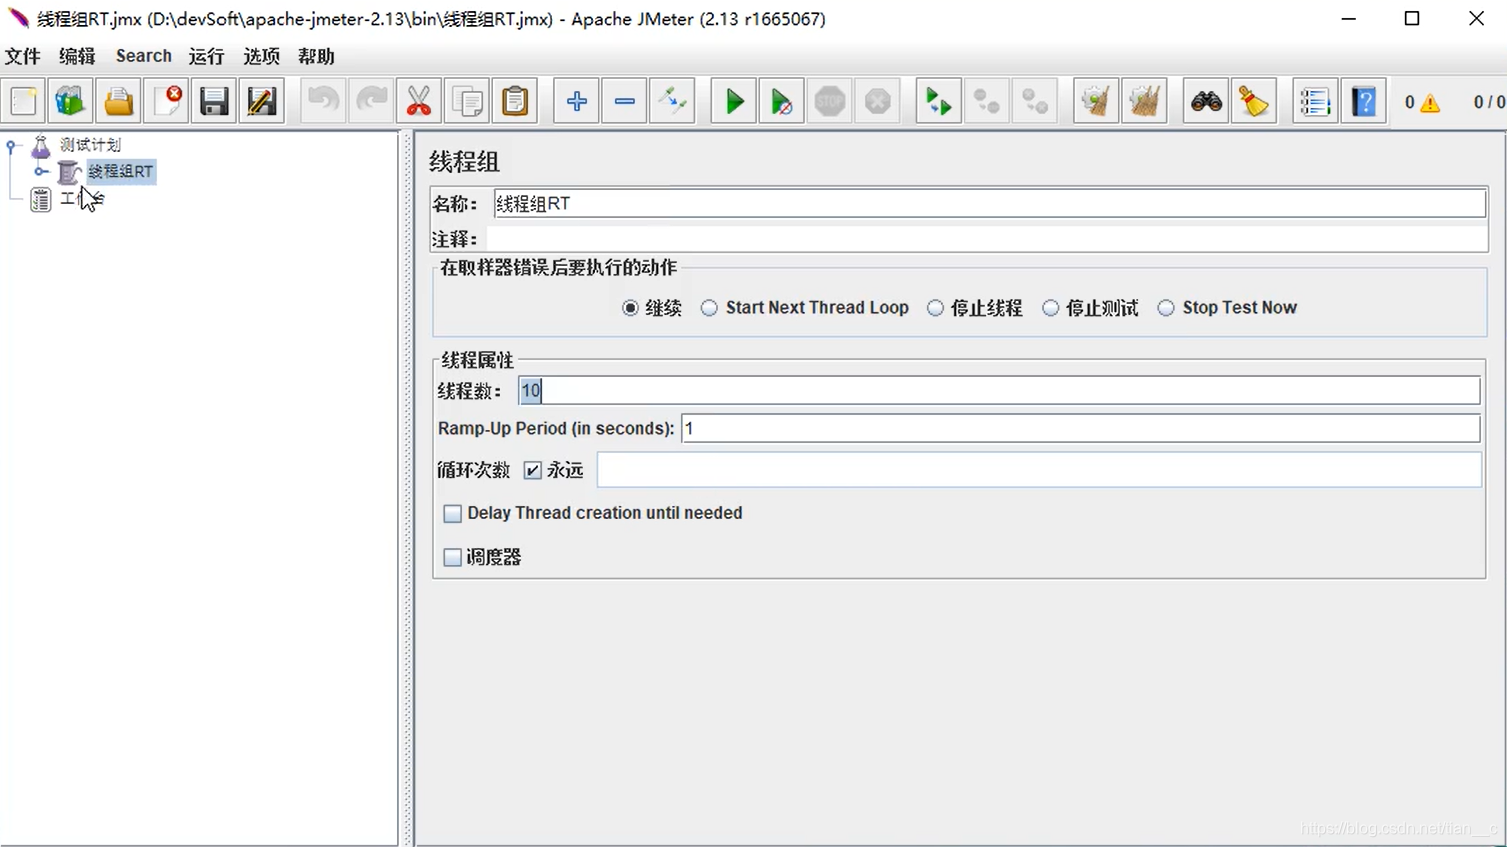Click the Clear results broom icon

tap(1096, 101)
